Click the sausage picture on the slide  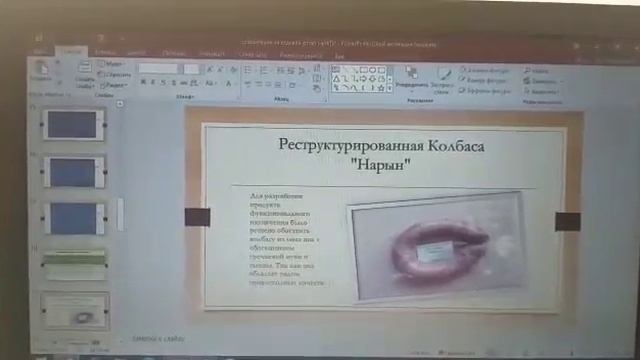tap(438, 246)
